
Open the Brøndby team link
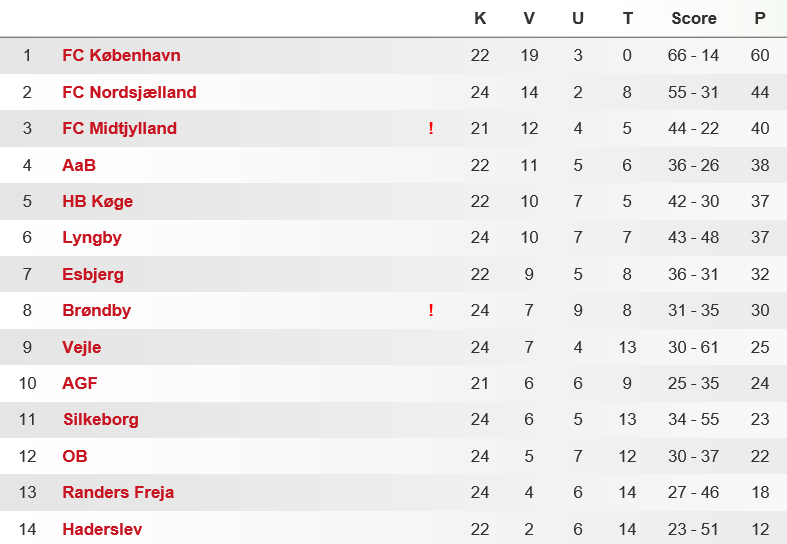pyautogui.click(x=96, y=311)
